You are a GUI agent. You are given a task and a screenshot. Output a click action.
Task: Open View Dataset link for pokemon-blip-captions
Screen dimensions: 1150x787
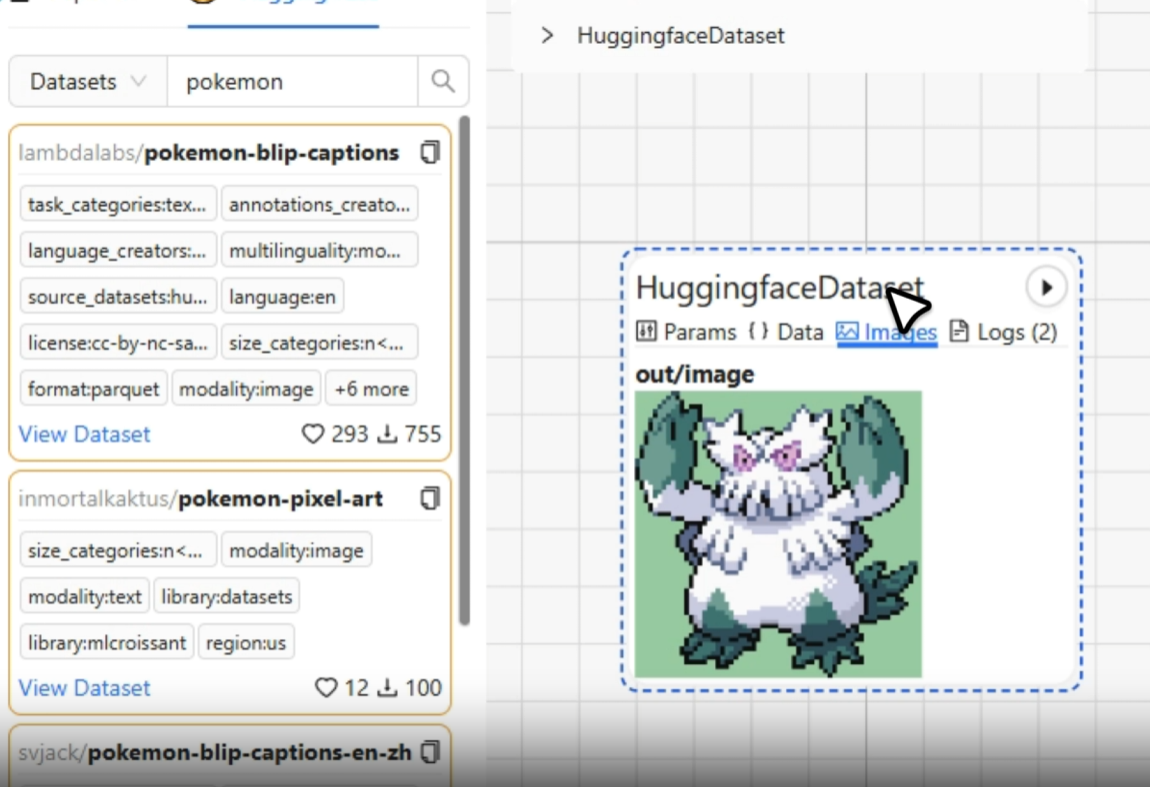point(84,434)
